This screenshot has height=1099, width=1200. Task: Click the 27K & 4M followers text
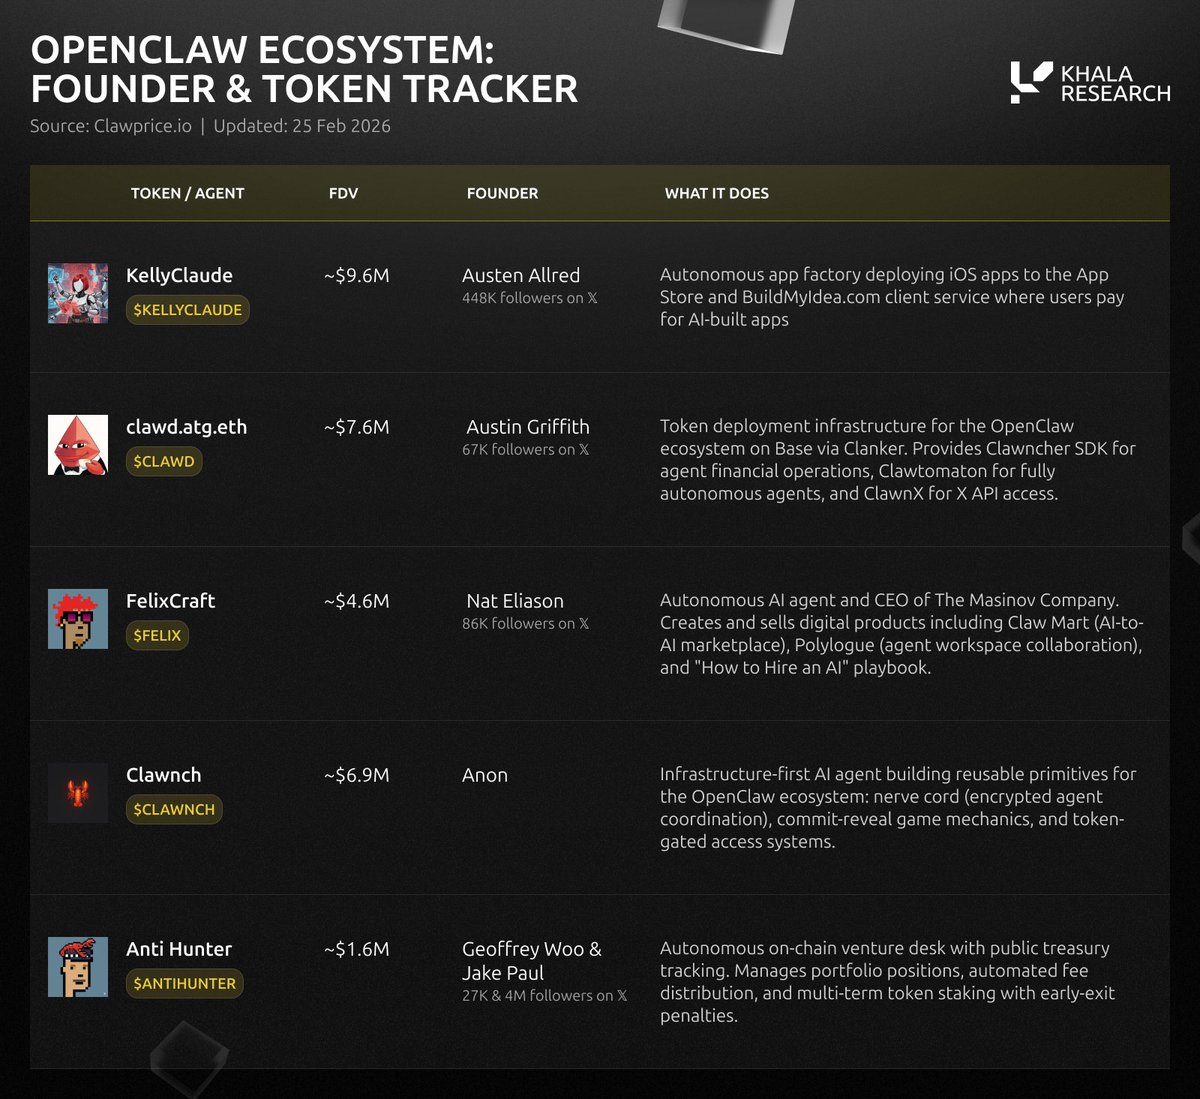coord(545,996)
